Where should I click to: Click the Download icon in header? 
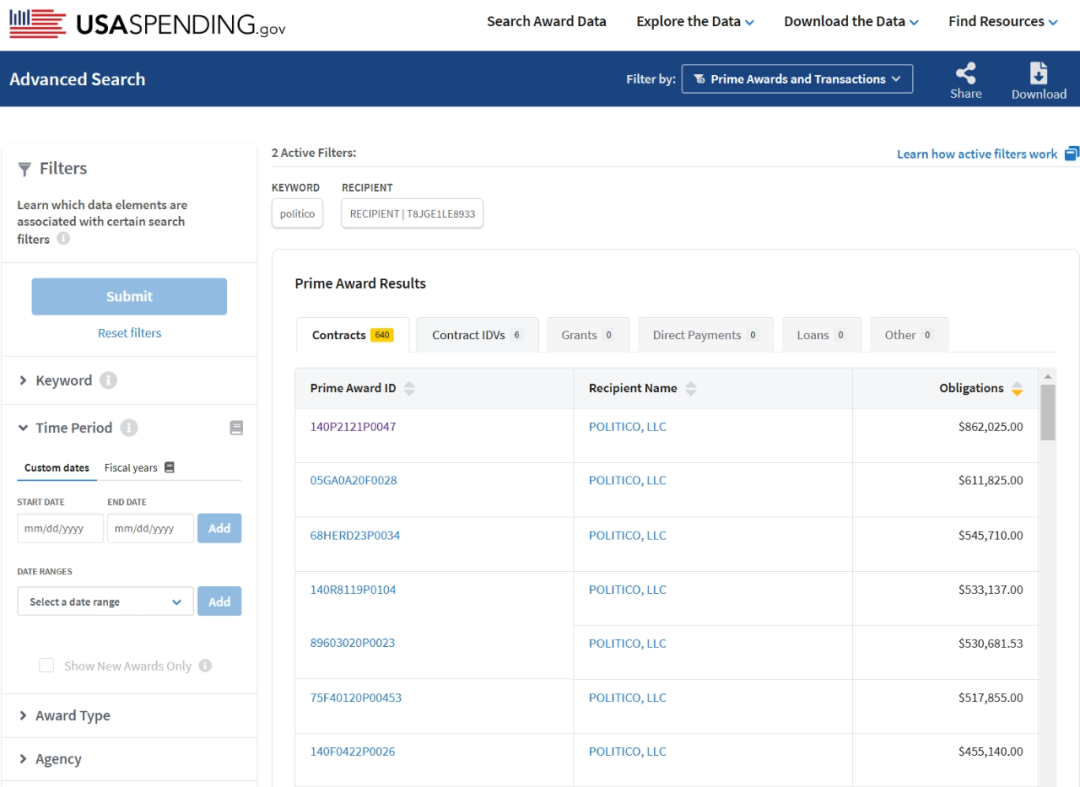click(x=1038, y=73)
